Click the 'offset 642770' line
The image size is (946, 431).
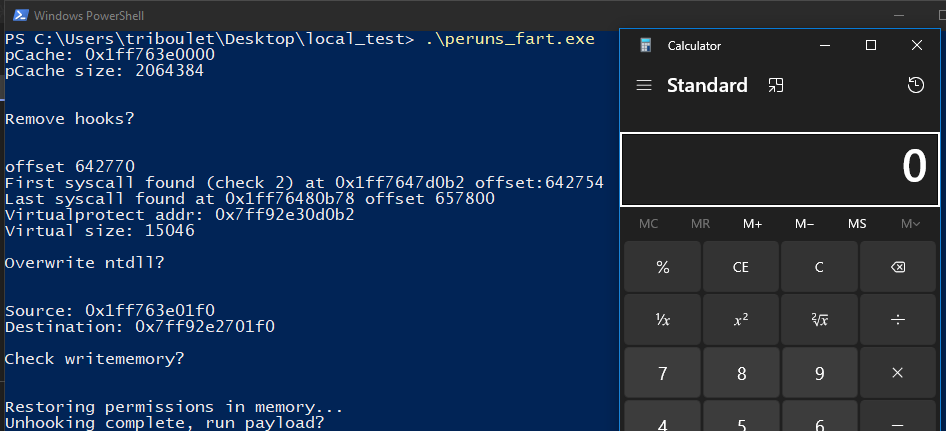point(70,167)
